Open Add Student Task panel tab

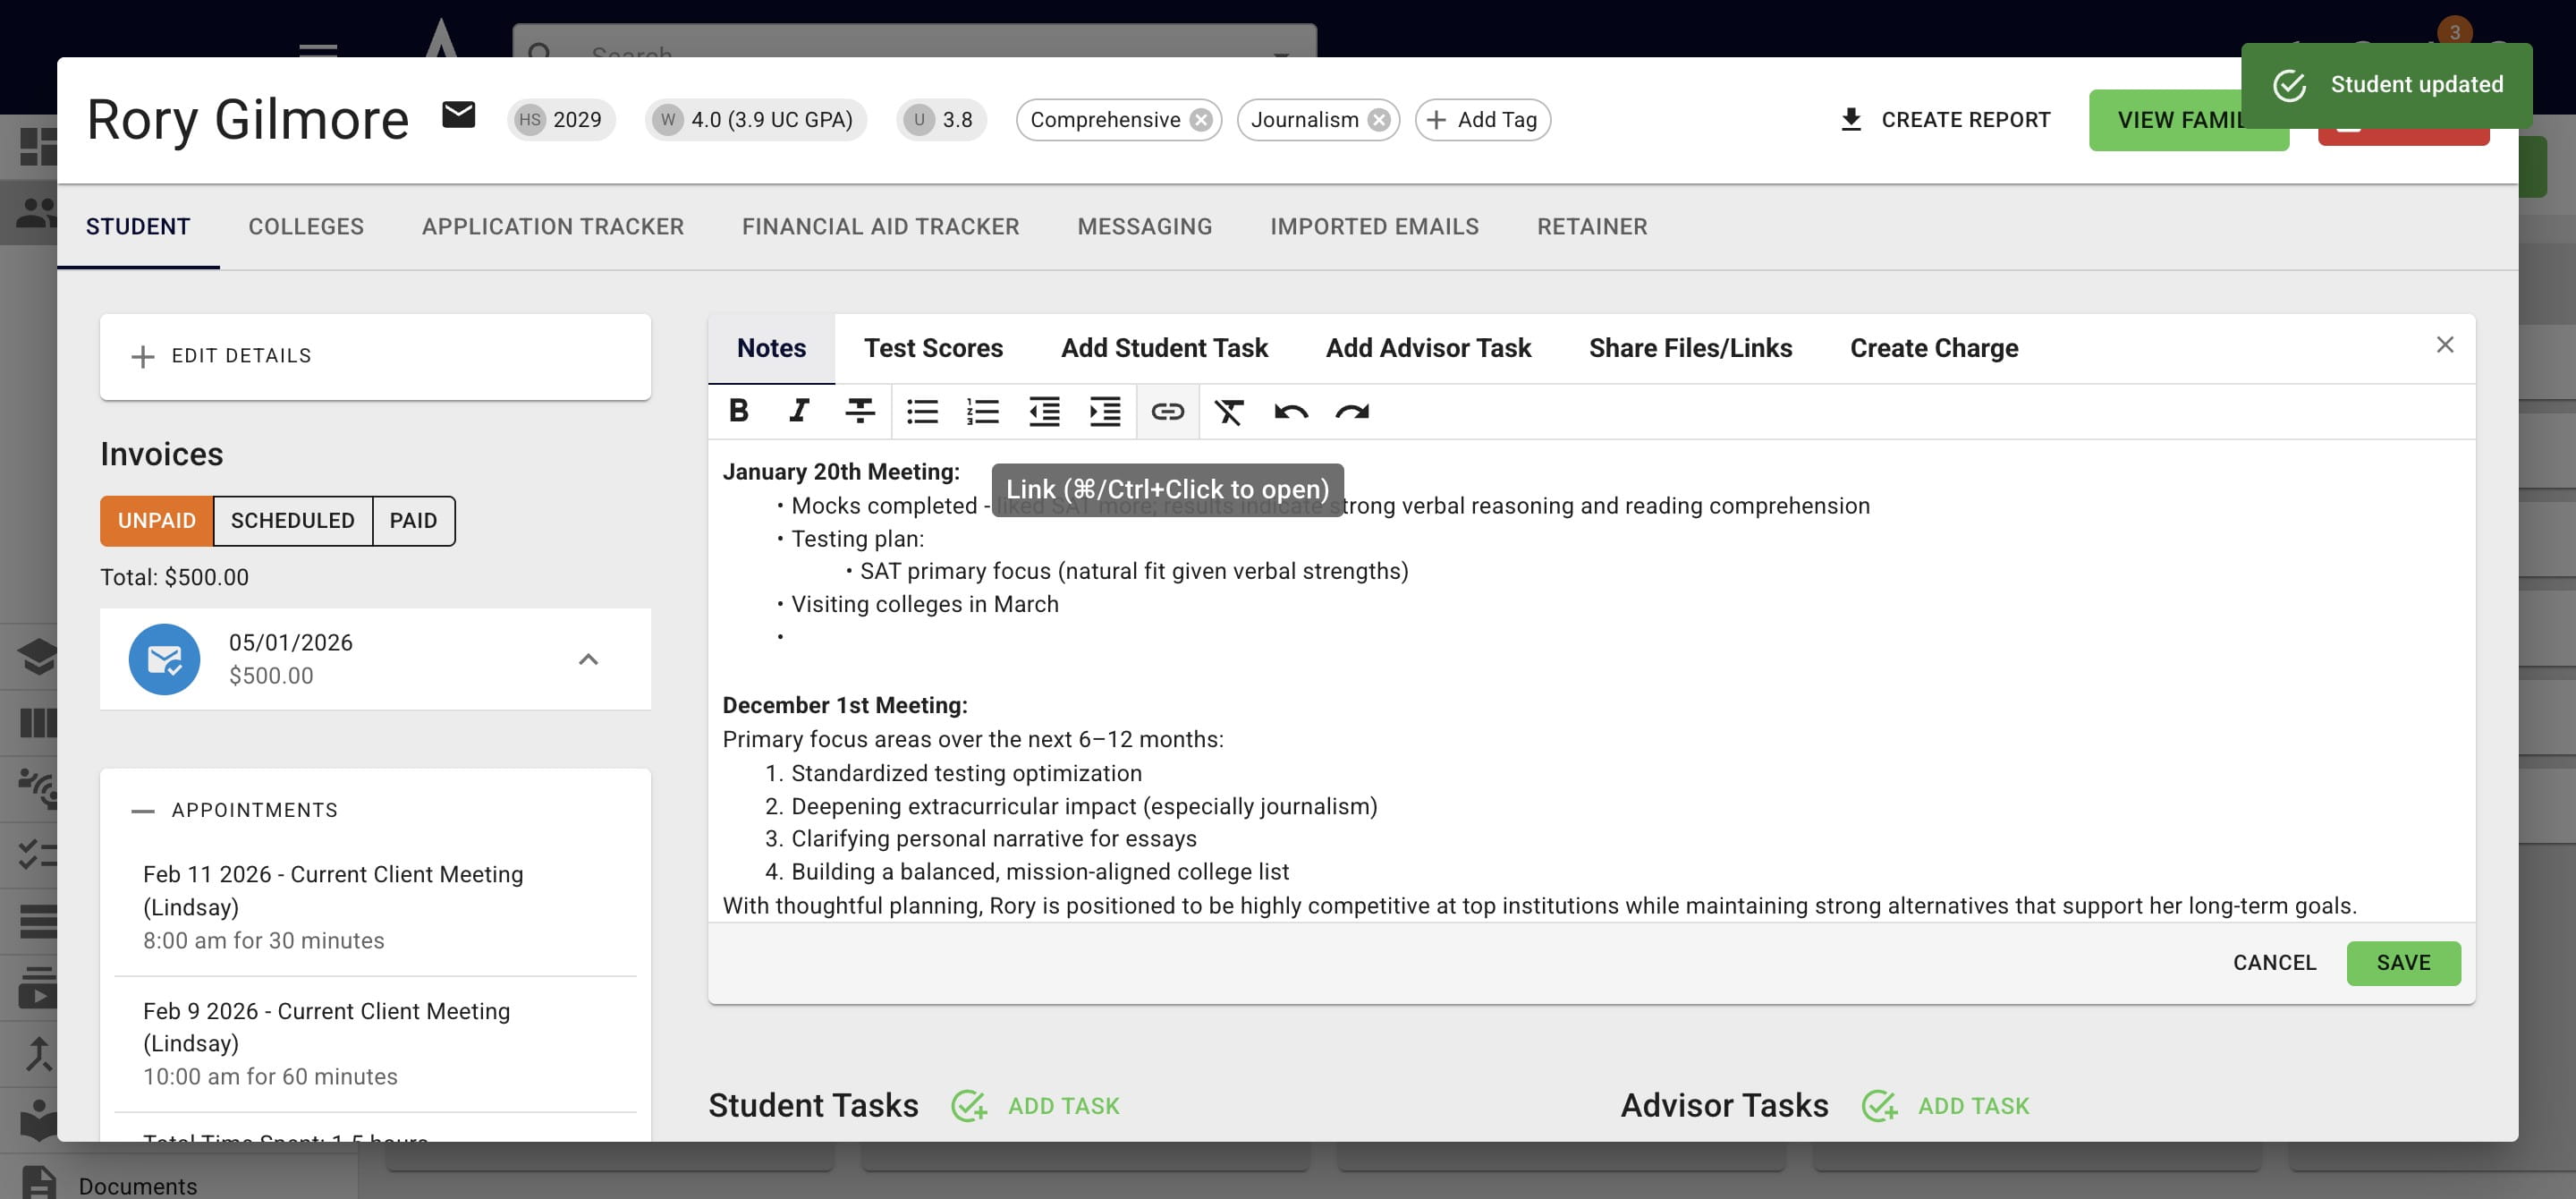point(1164,348)
